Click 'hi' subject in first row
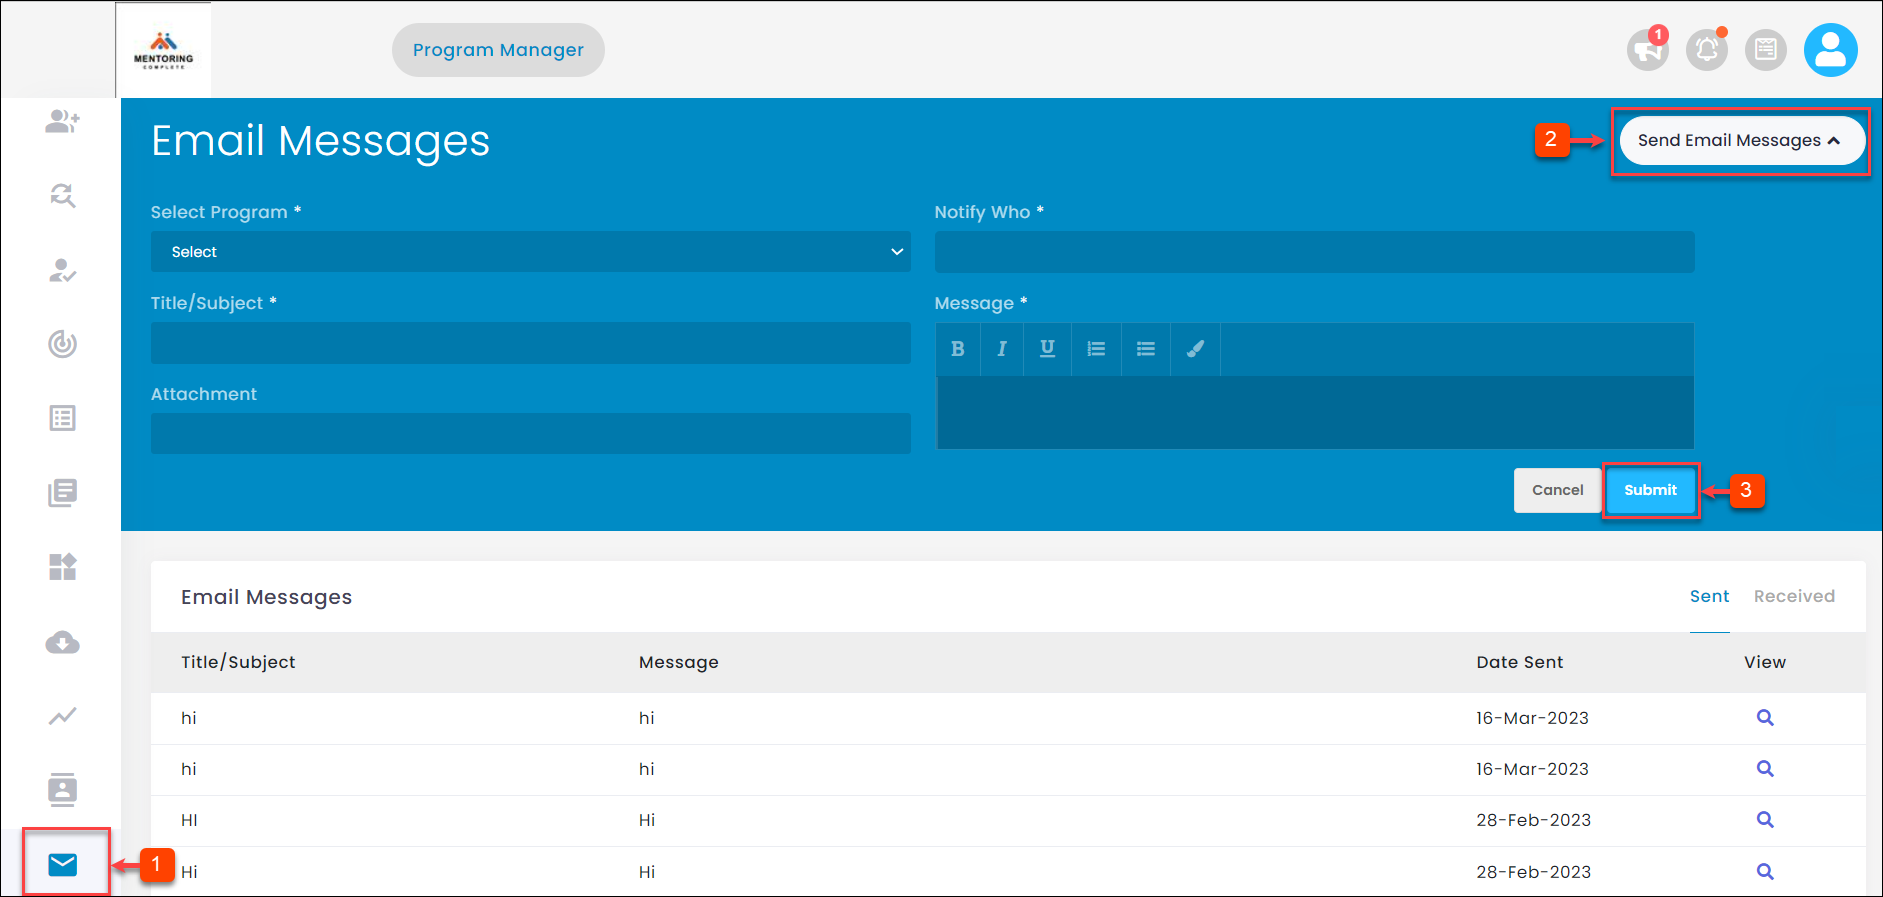1883x897 pixels. coord(189,718)
